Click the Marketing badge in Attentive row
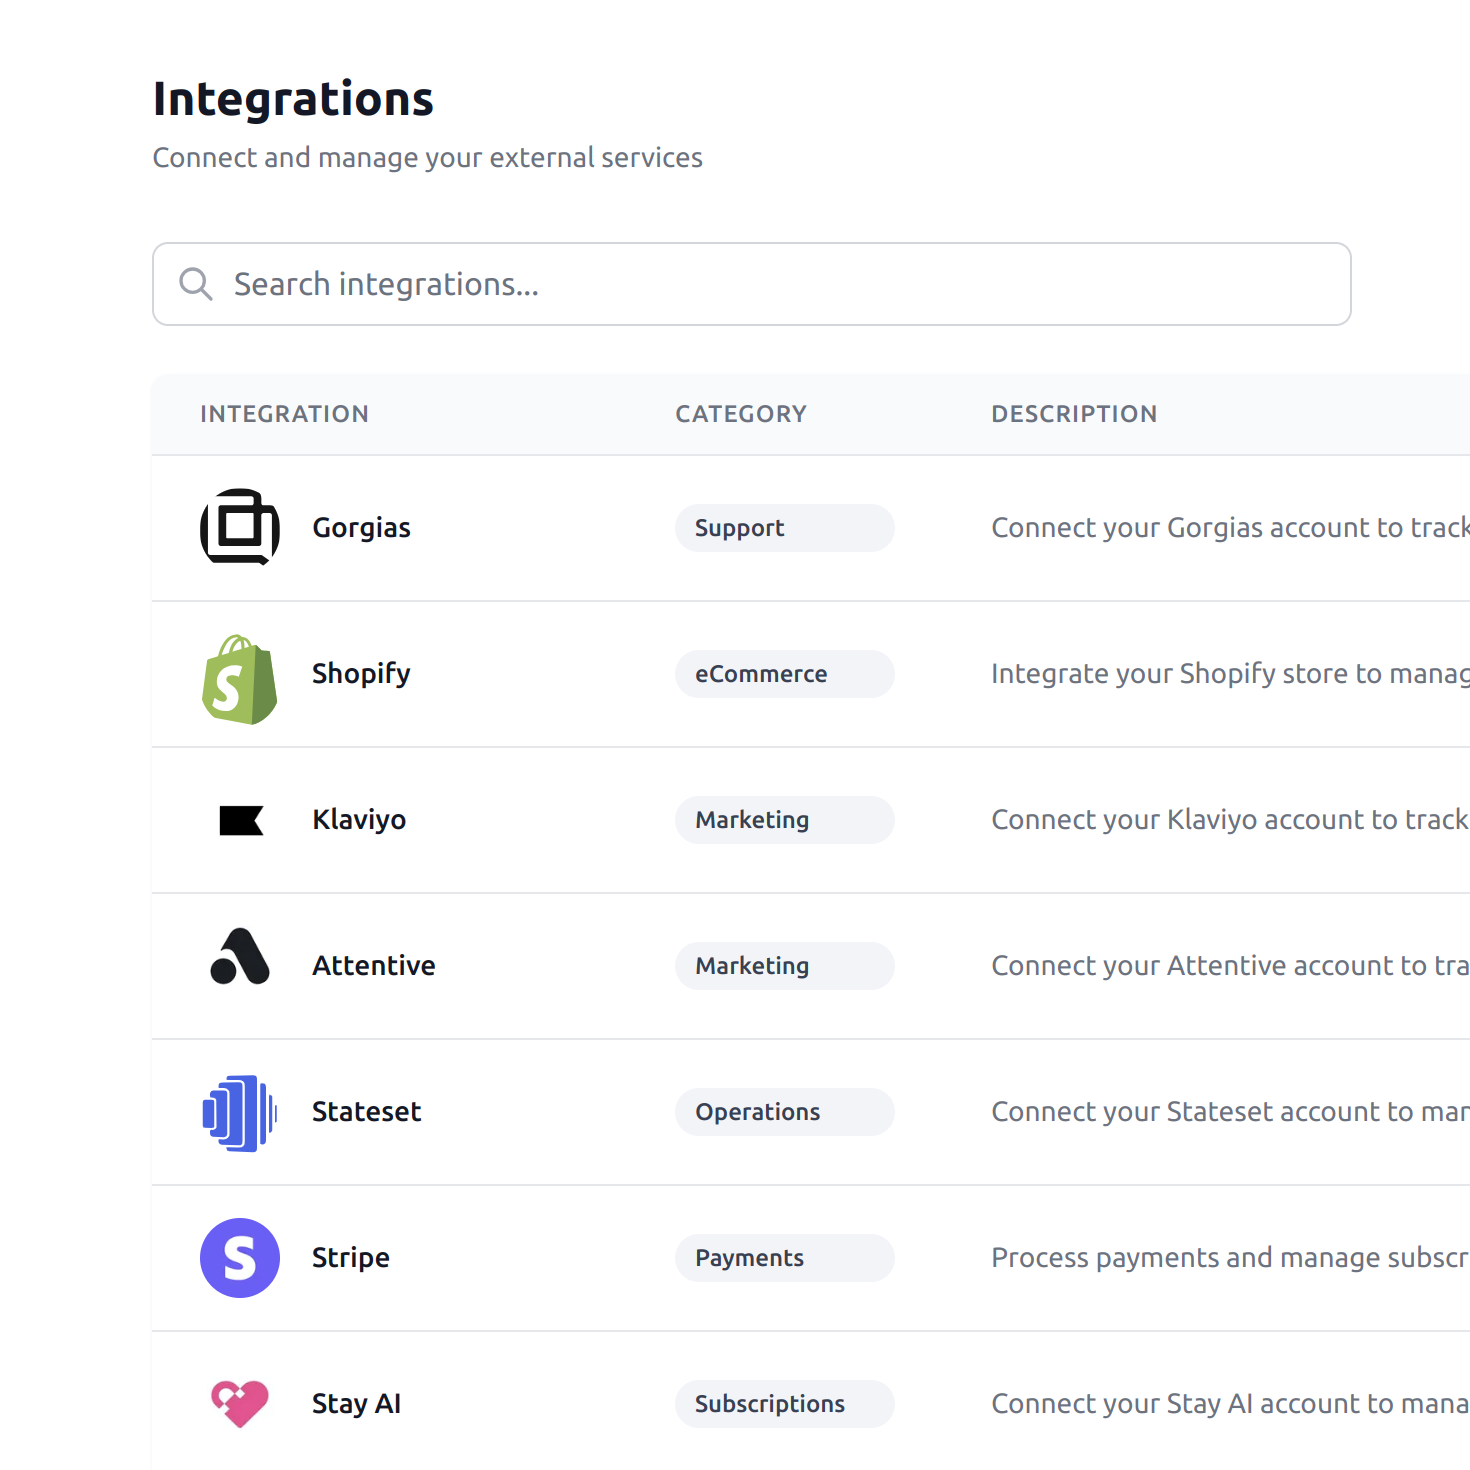 click(785, 966)
